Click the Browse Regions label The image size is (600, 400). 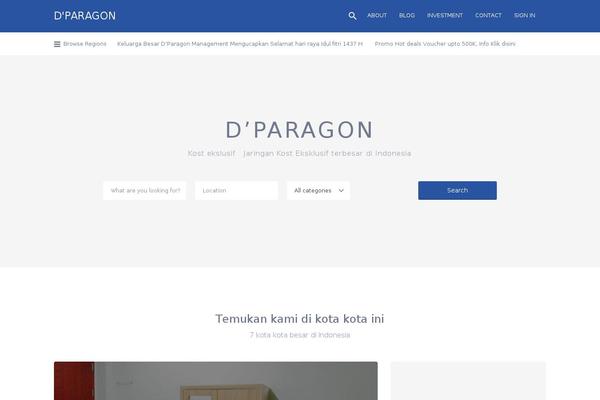pos(85,44)
